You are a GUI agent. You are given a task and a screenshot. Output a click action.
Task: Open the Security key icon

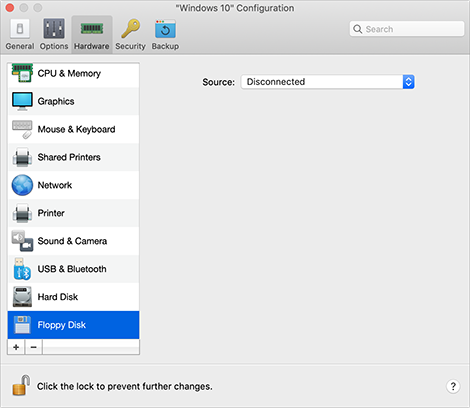(x=130, y=29)
